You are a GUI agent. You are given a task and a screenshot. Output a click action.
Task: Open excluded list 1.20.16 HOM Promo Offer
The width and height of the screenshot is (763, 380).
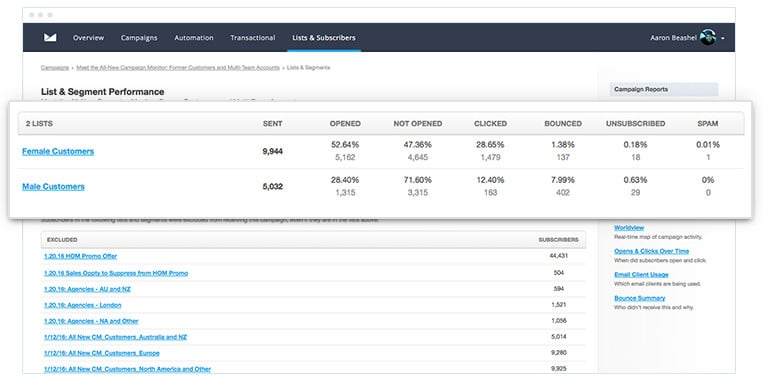[x=80, y=256]
